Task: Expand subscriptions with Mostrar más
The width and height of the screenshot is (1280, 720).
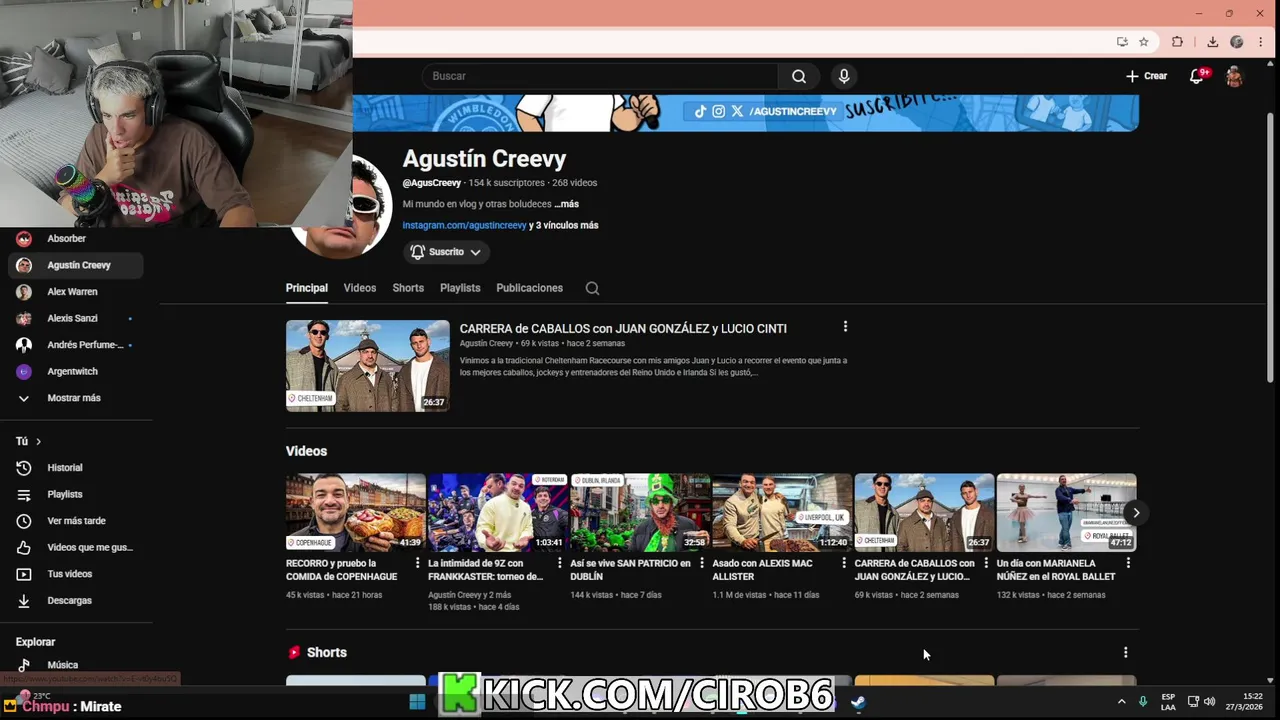Action: click(x=76, y=398)
